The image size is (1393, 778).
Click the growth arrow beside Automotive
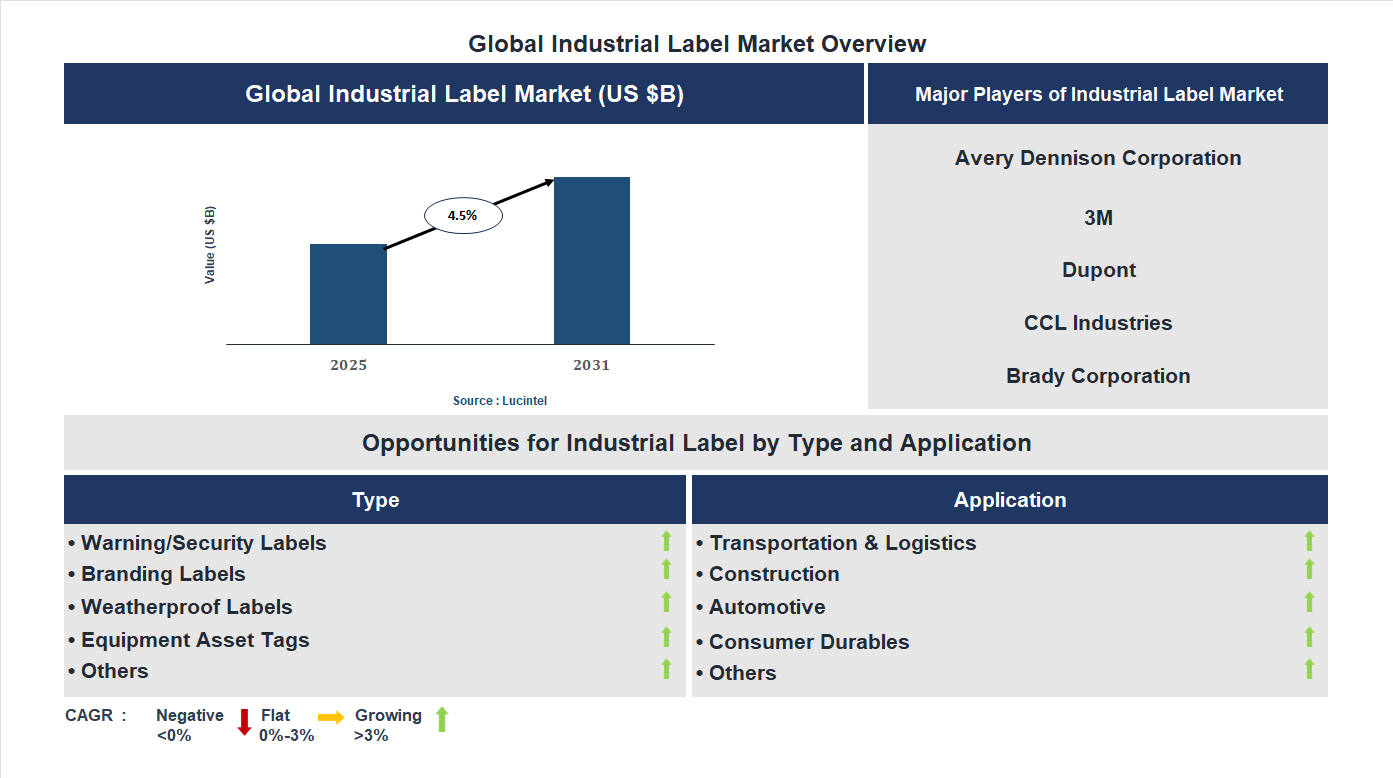(x=1309, y=603)
